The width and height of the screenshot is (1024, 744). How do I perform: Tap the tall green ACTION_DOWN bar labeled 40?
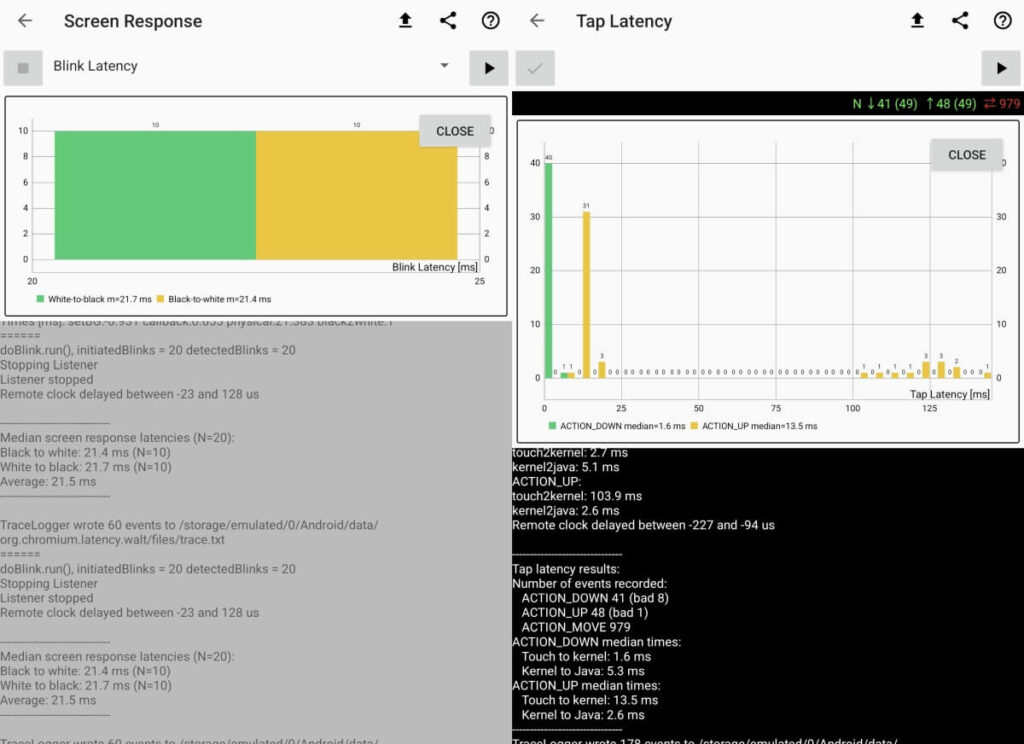tap(549, 270)
